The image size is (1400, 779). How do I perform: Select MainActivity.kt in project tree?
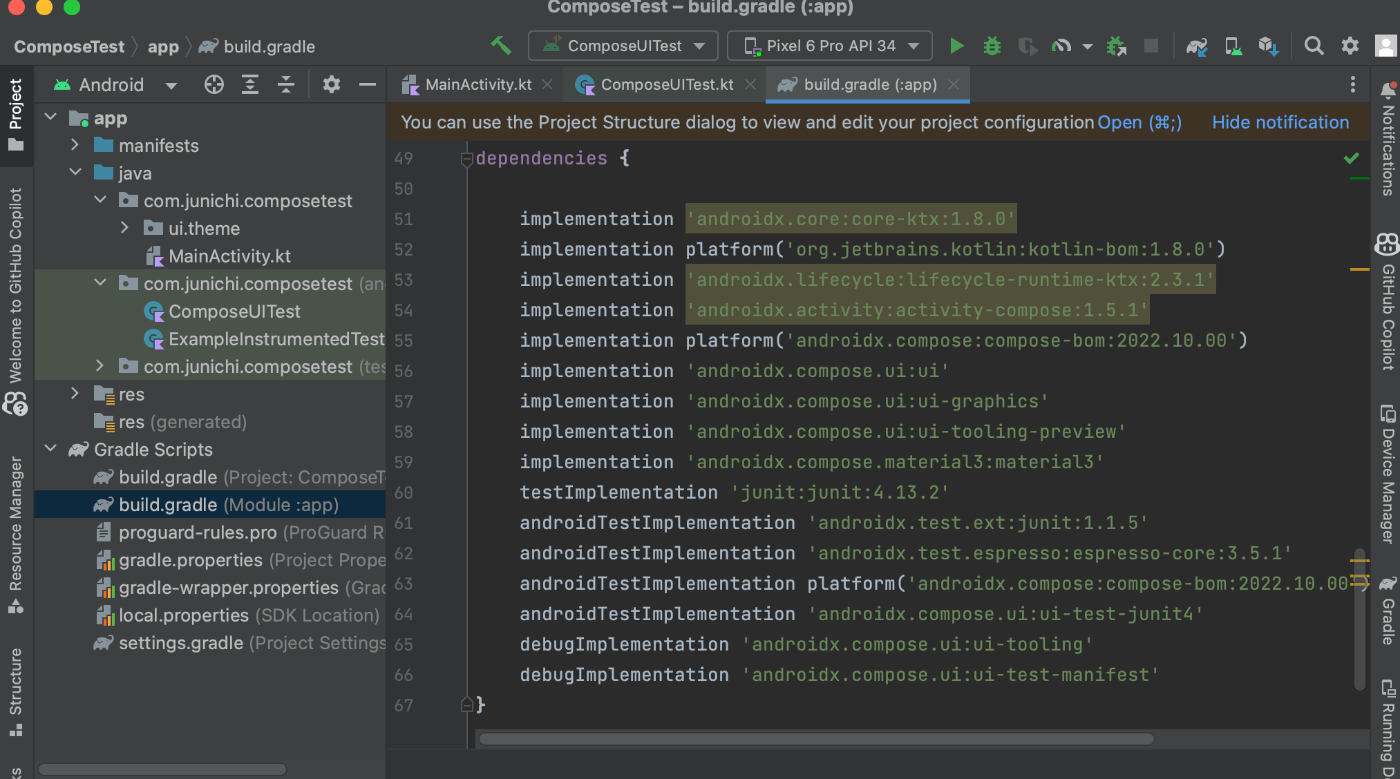[x=229, y=256]
